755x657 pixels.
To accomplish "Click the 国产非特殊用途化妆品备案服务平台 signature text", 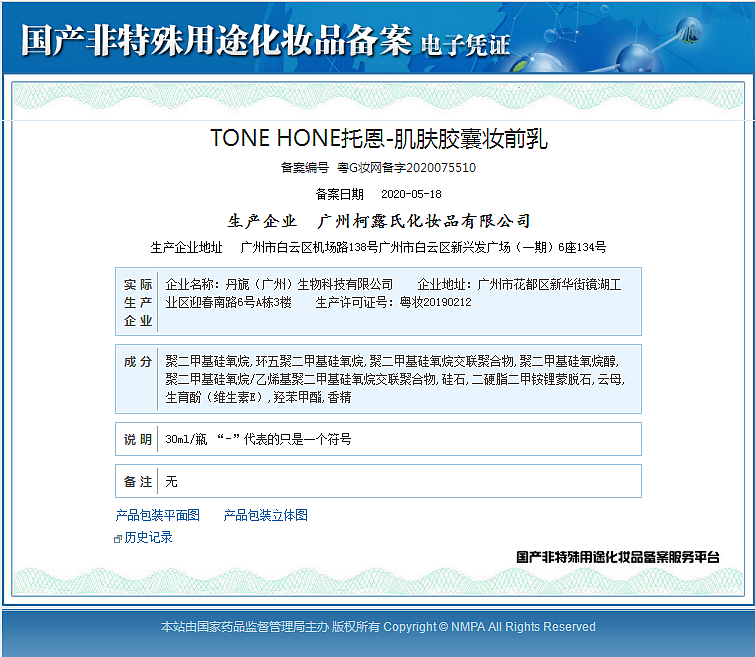I will (618, 557).
